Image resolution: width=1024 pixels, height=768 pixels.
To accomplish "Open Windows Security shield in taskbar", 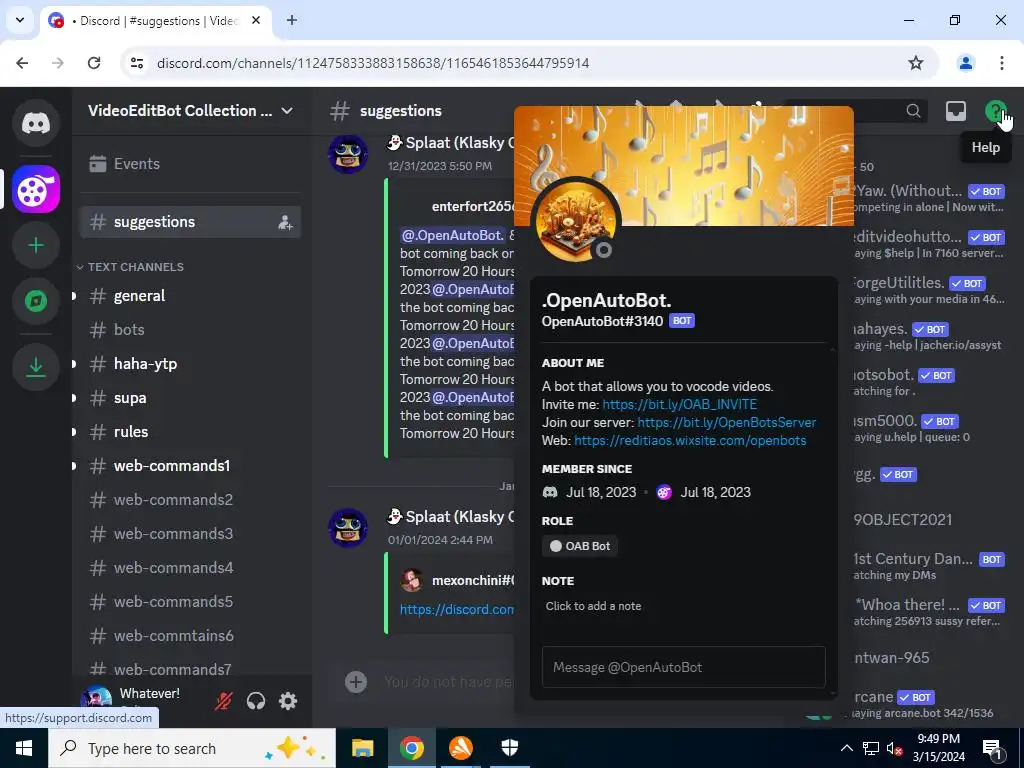I will click(x=509, y=748).
